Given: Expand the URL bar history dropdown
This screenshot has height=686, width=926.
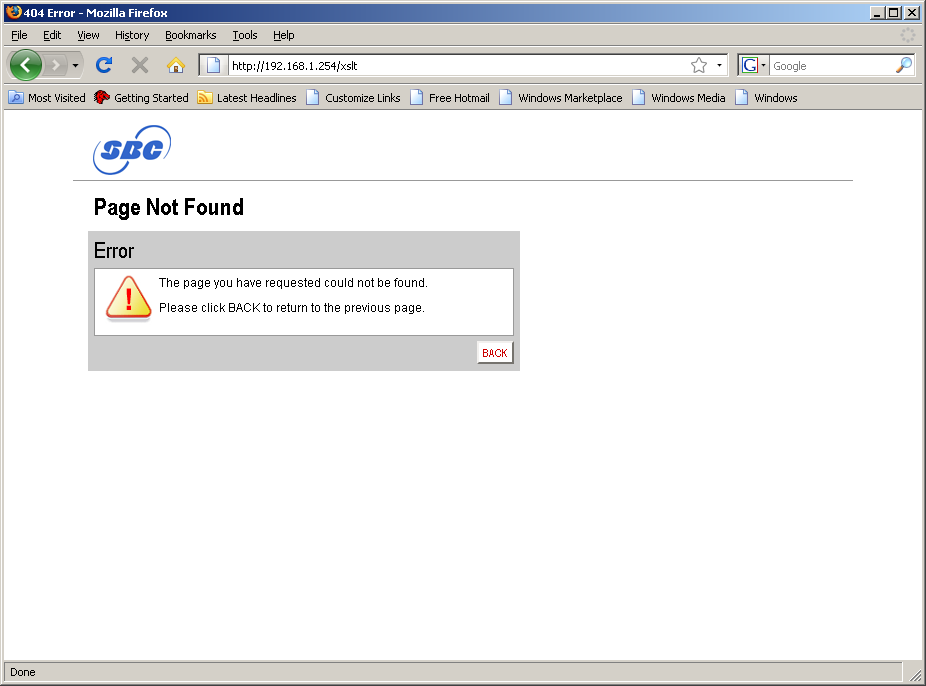Looking at the screenshot, I should (719, 65).
